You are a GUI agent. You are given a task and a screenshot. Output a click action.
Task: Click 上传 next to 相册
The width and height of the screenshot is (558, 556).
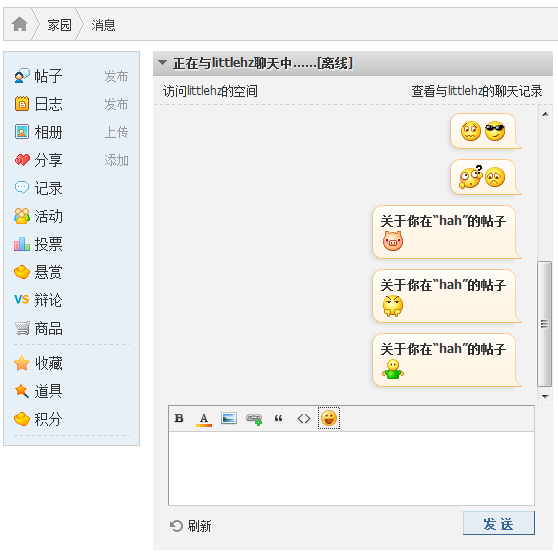point(116,132)
